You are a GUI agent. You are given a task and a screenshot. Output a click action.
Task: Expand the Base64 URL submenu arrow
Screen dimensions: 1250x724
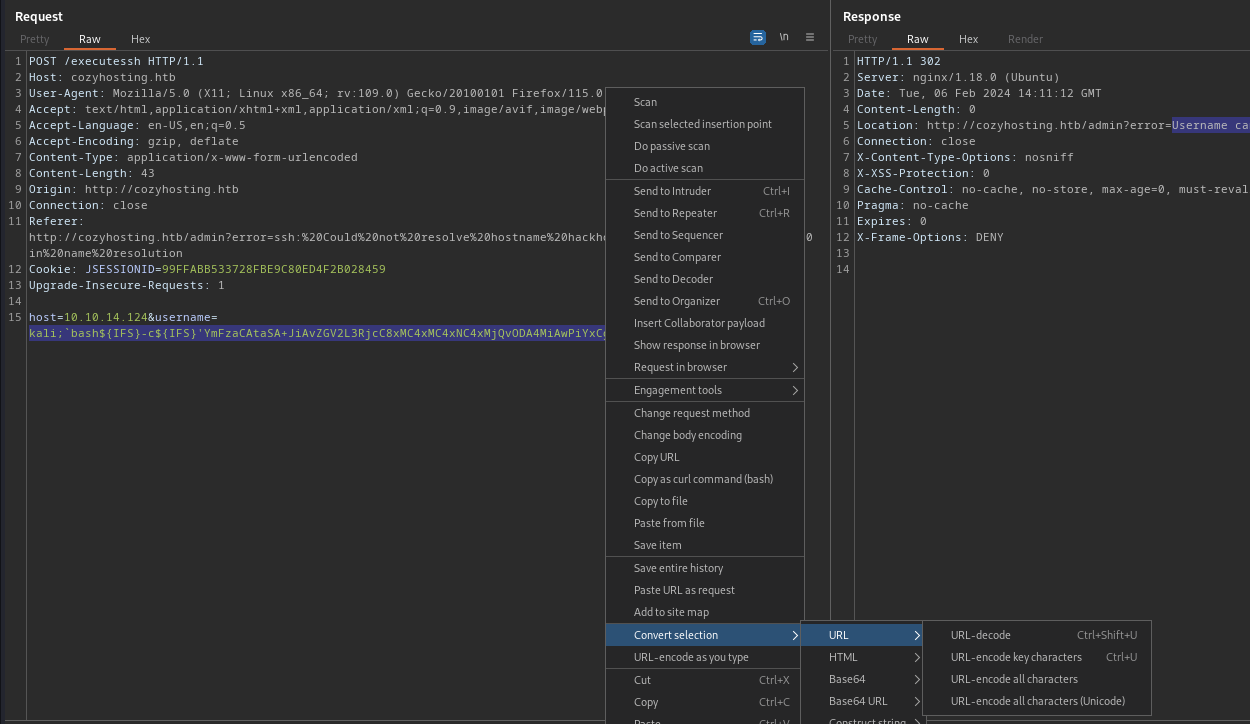click(917, 701)
